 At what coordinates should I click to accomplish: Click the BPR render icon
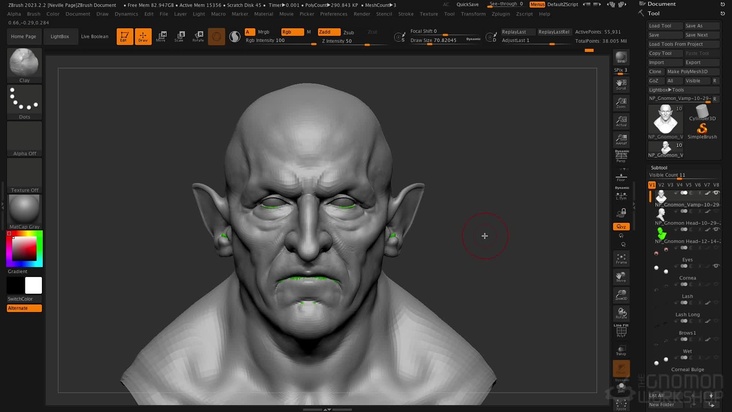tap(621, 57)
